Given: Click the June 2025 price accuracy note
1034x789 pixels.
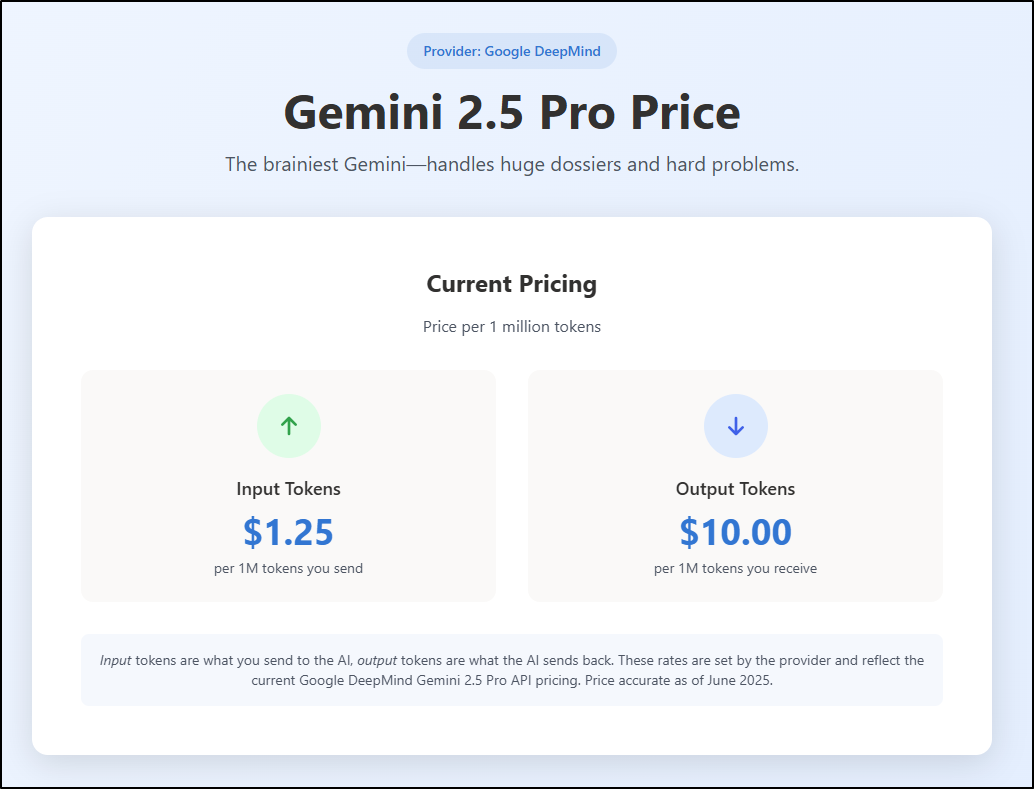Looking at the screenshot, I should tap(679, 680).
